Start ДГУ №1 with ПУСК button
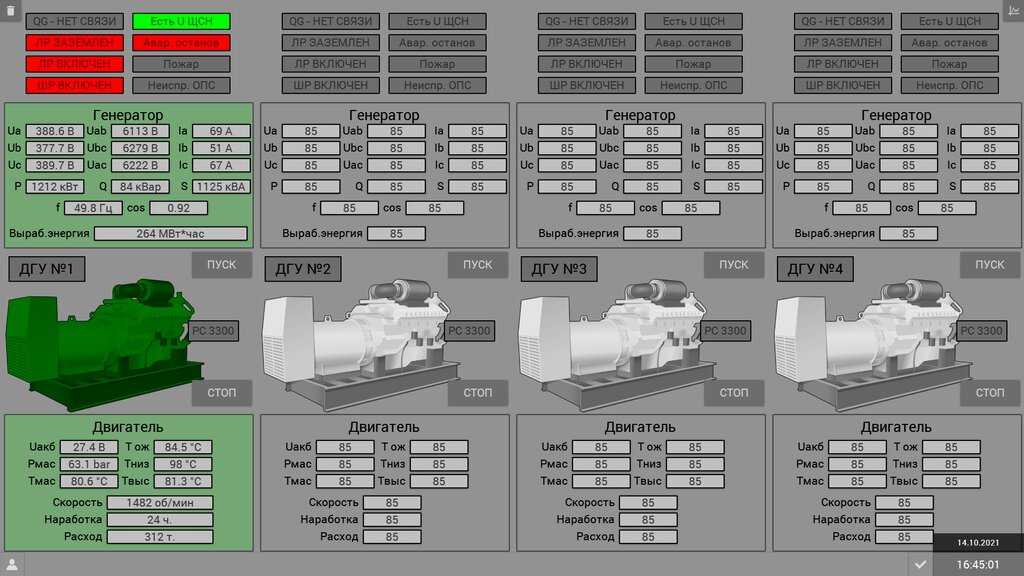This screenshot has width=1024, height=576. pyautogui.click(x=221, y=265)
